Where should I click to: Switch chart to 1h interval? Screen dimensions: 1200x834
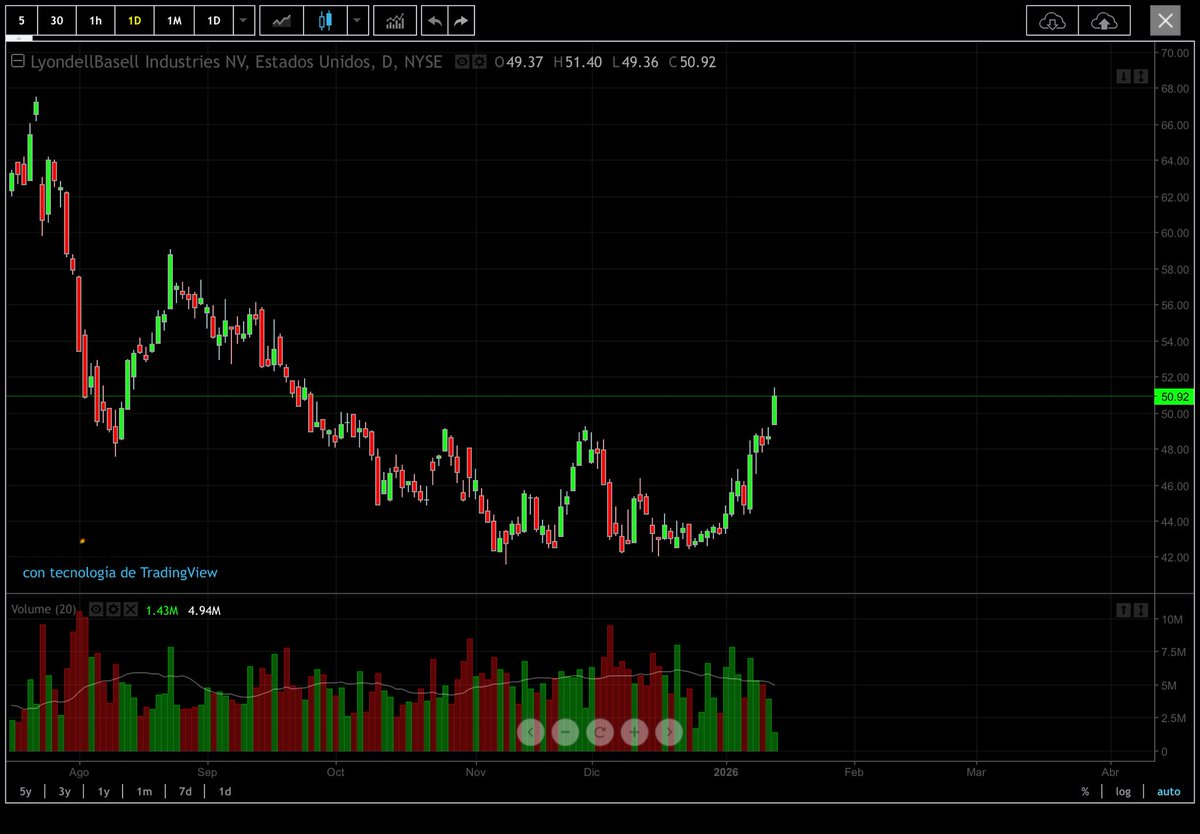(x=95, y=20)
